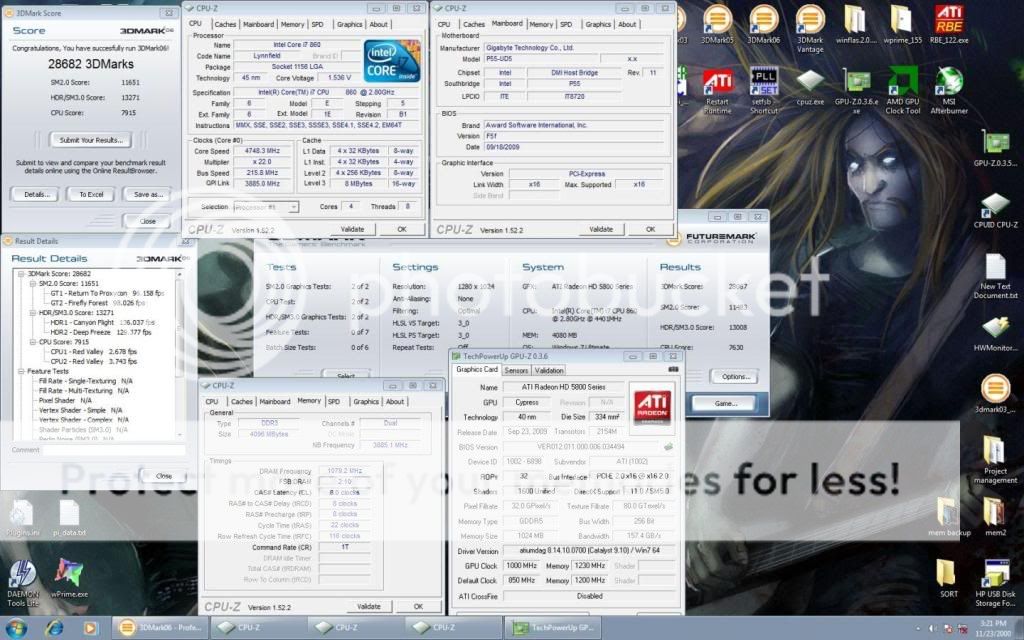
Task: Open SPD tab in the CPU-Z memory window
Action: [334, 402]
